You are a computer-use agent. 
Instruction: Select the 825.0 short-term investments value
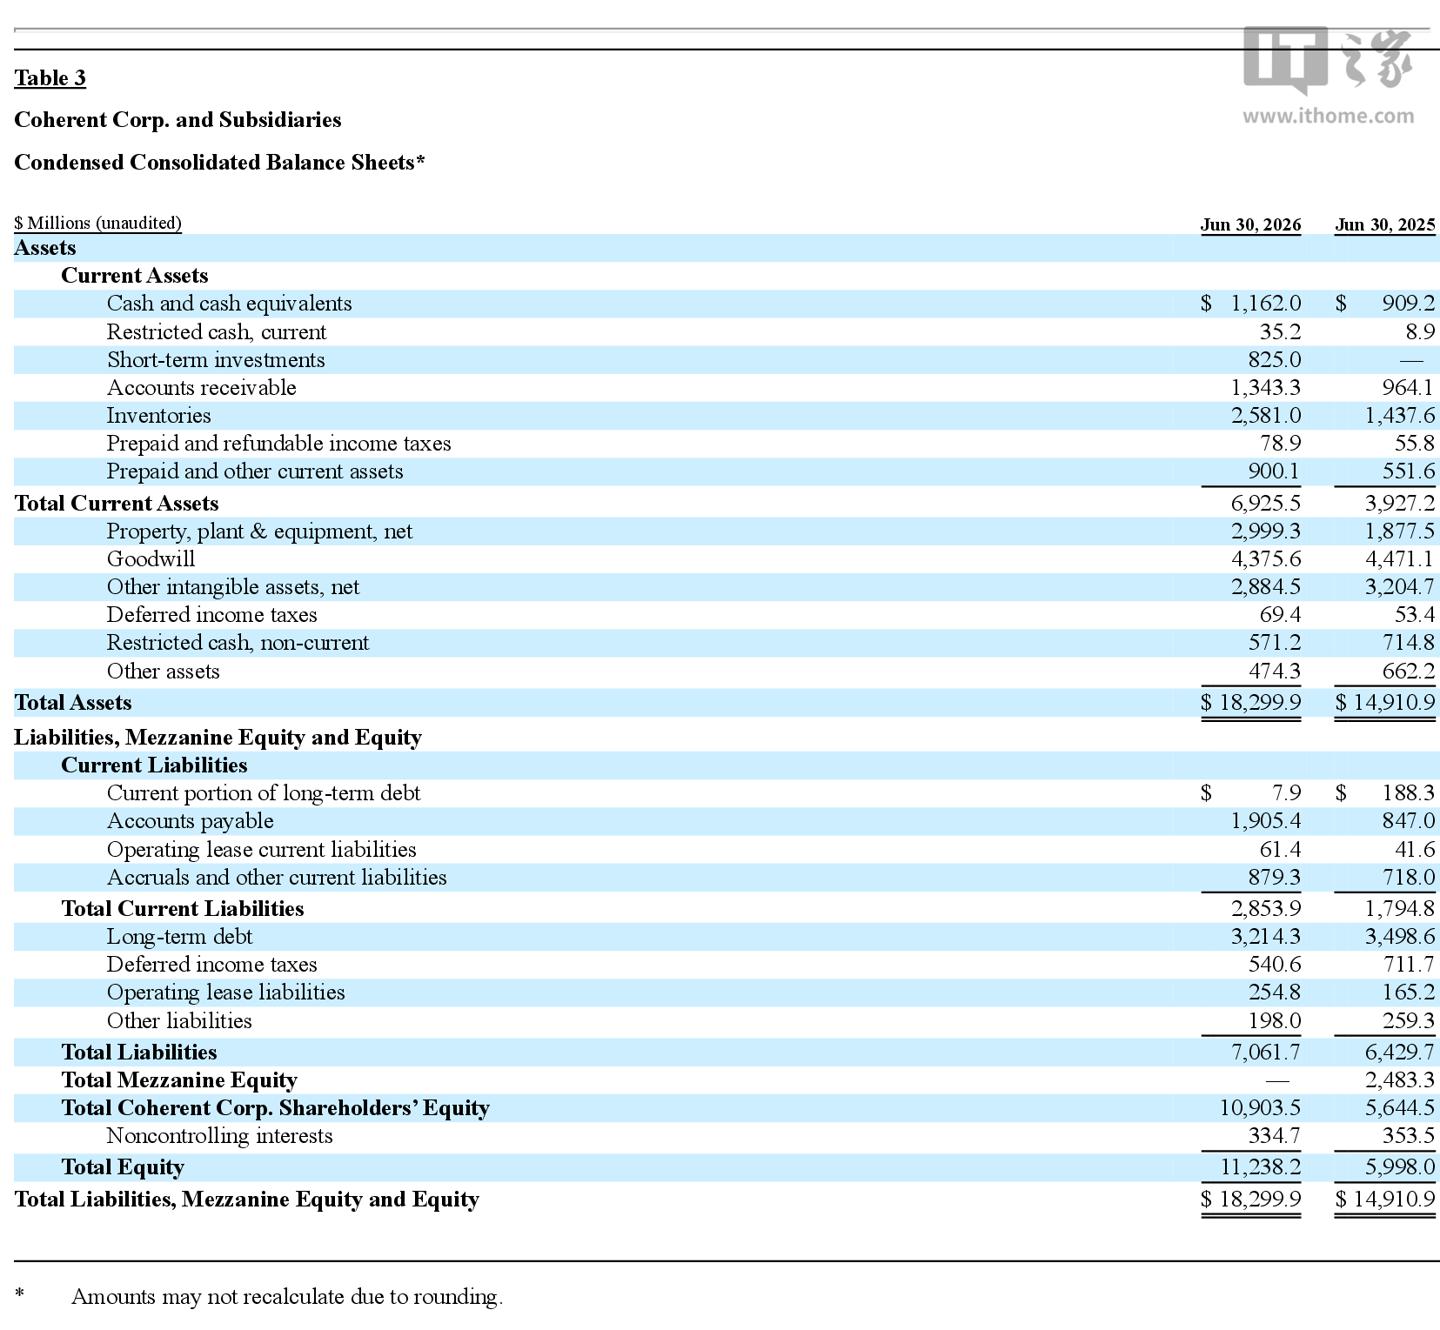tap(1274, 360)
